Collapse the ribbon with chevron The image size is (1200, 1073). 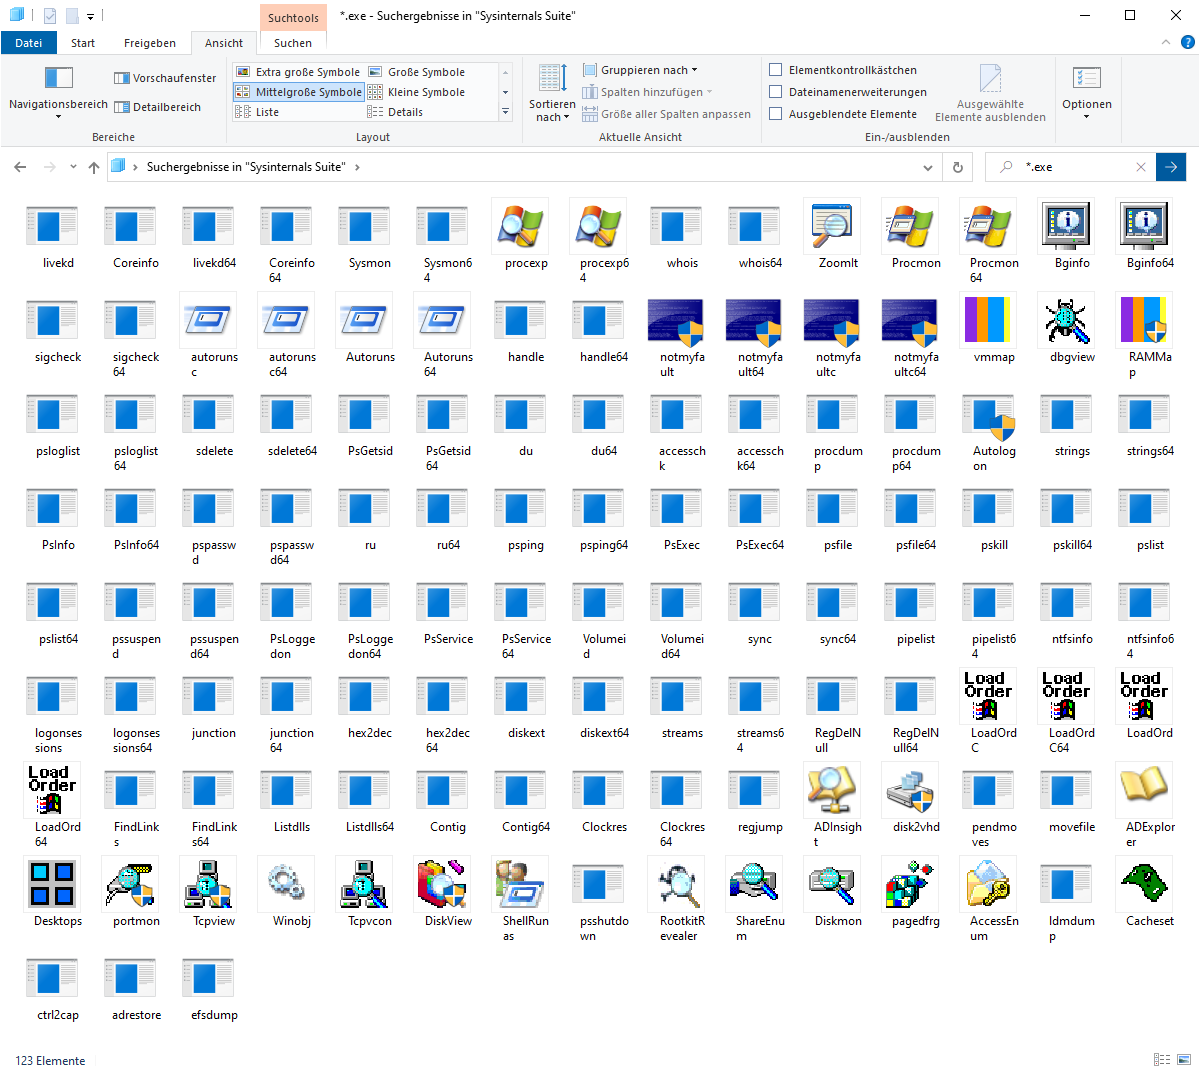coord(1166,43)
